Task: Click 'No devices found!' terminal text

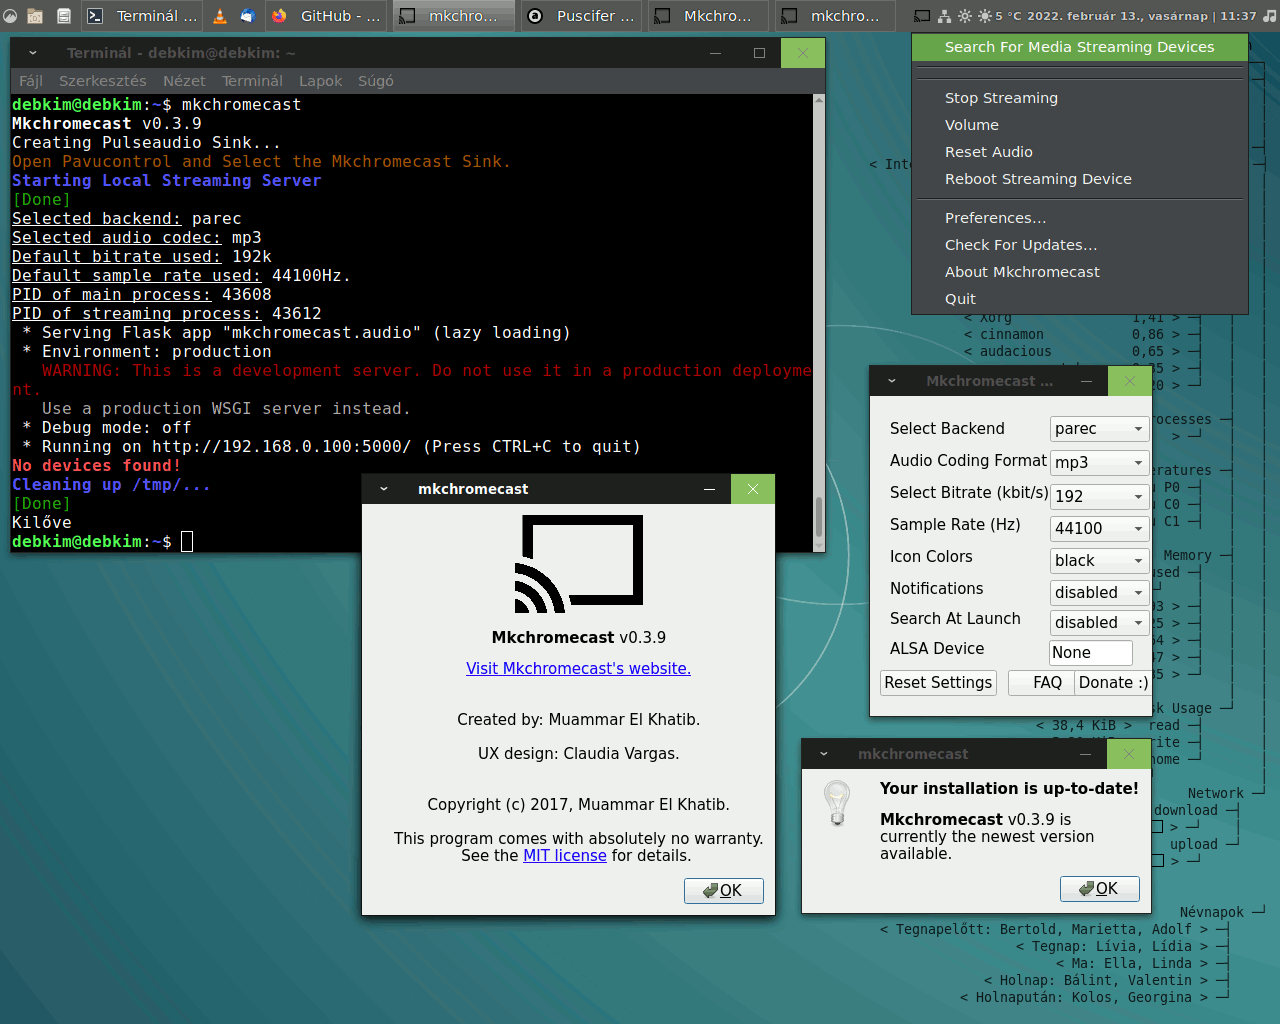Action: tap(97, 466)
